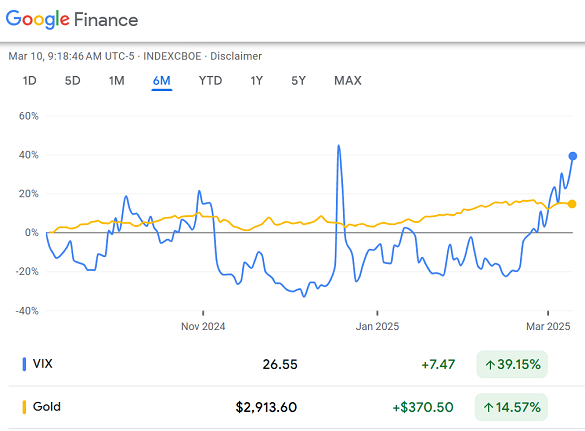Viewport: 585px width, 431px height.
Task: Click the Gold price $2,913.60
Action: coord(266,407)
